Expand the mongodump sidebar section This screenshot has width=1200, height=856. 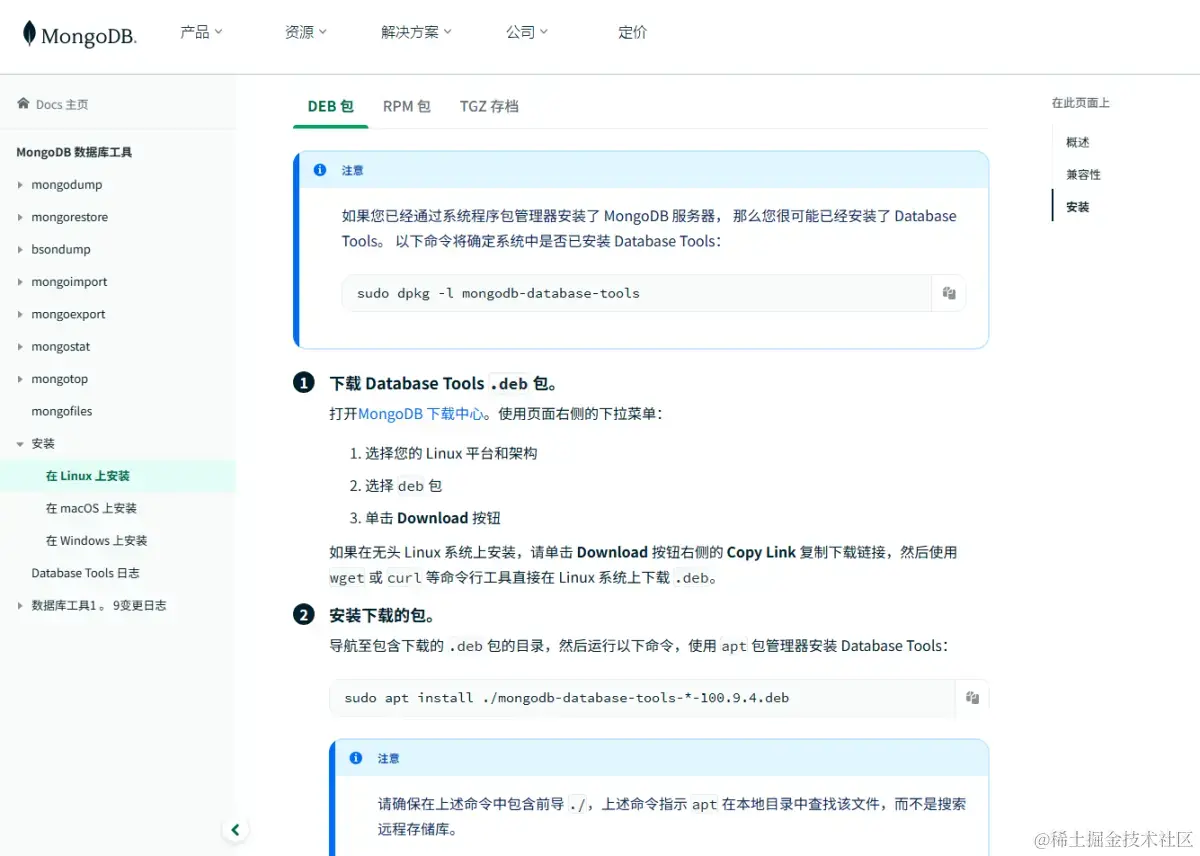click(x=22, y=184)
